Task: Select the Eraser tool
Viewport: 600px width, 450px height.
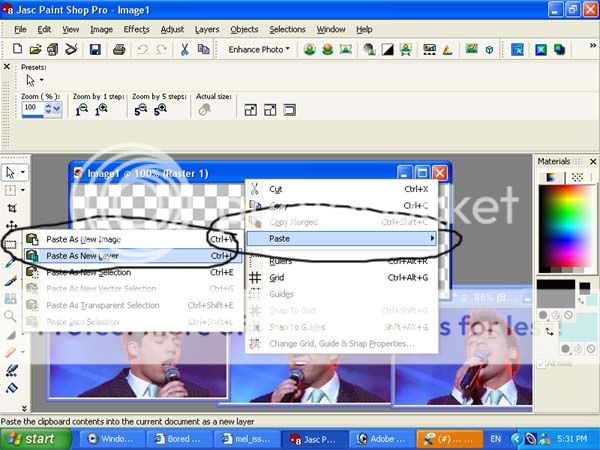Action: 11,352
